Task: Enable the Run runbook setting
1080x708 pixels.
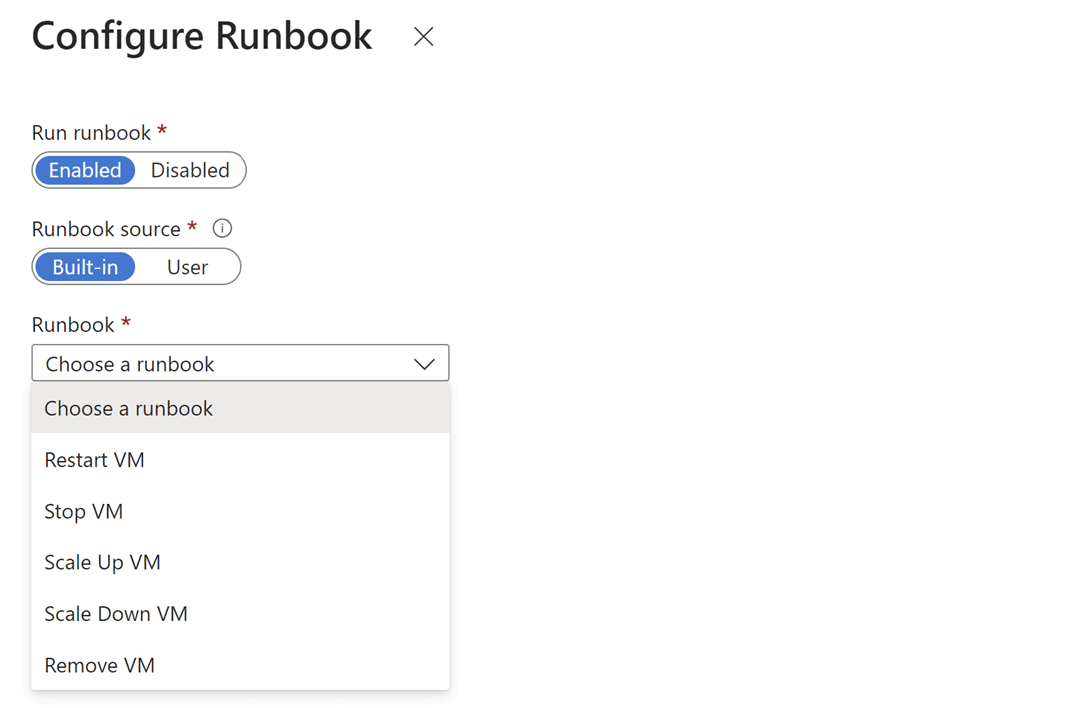Action: pyautogui.click(x=84, y=170)
